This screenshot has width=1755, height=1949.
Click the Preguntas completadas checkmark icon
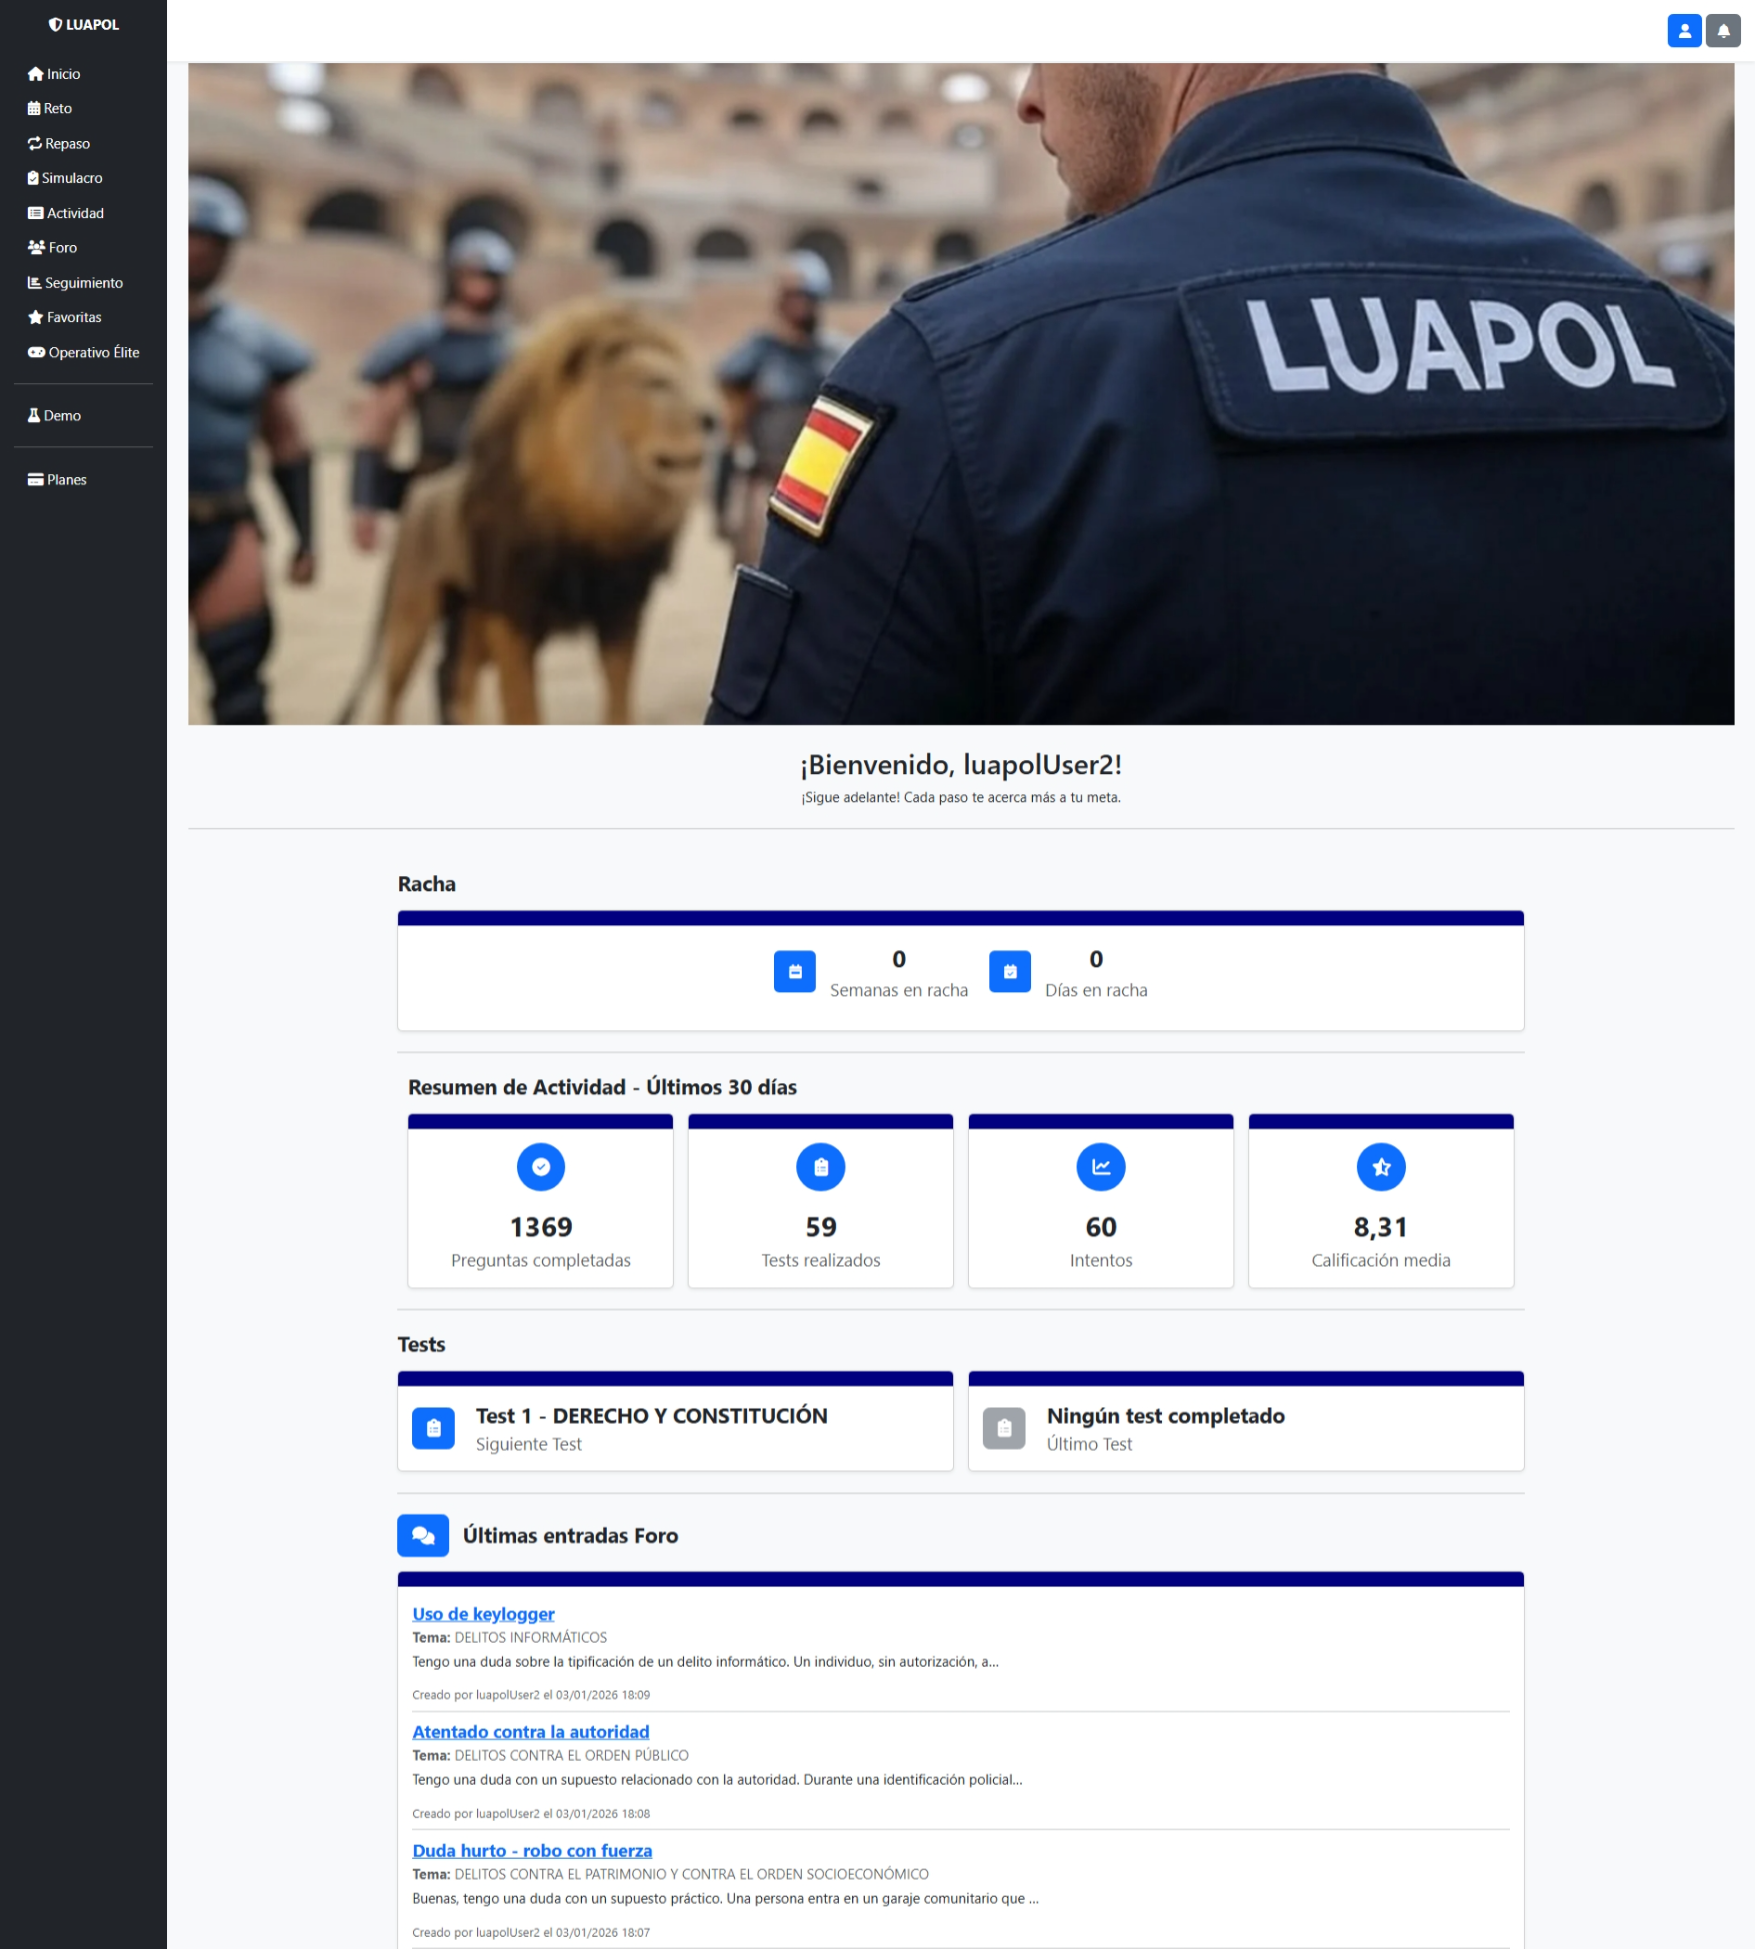click(541, 1167)
